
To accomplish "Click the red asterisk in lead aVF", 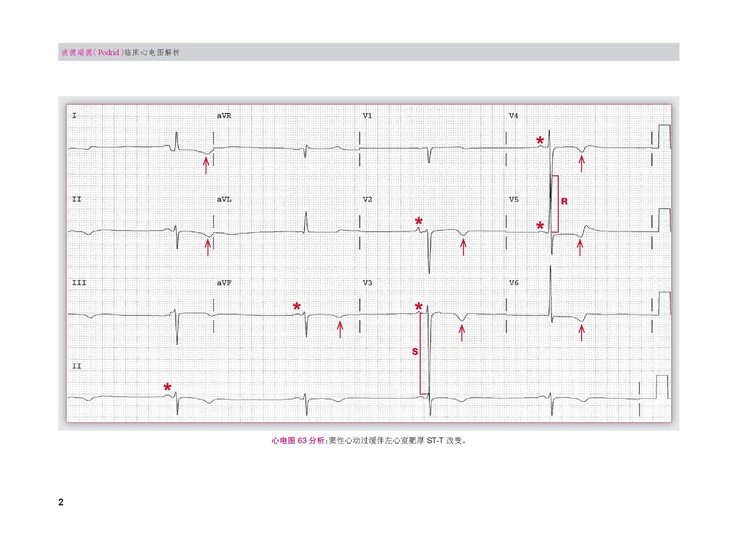I will tap(297, 307).
